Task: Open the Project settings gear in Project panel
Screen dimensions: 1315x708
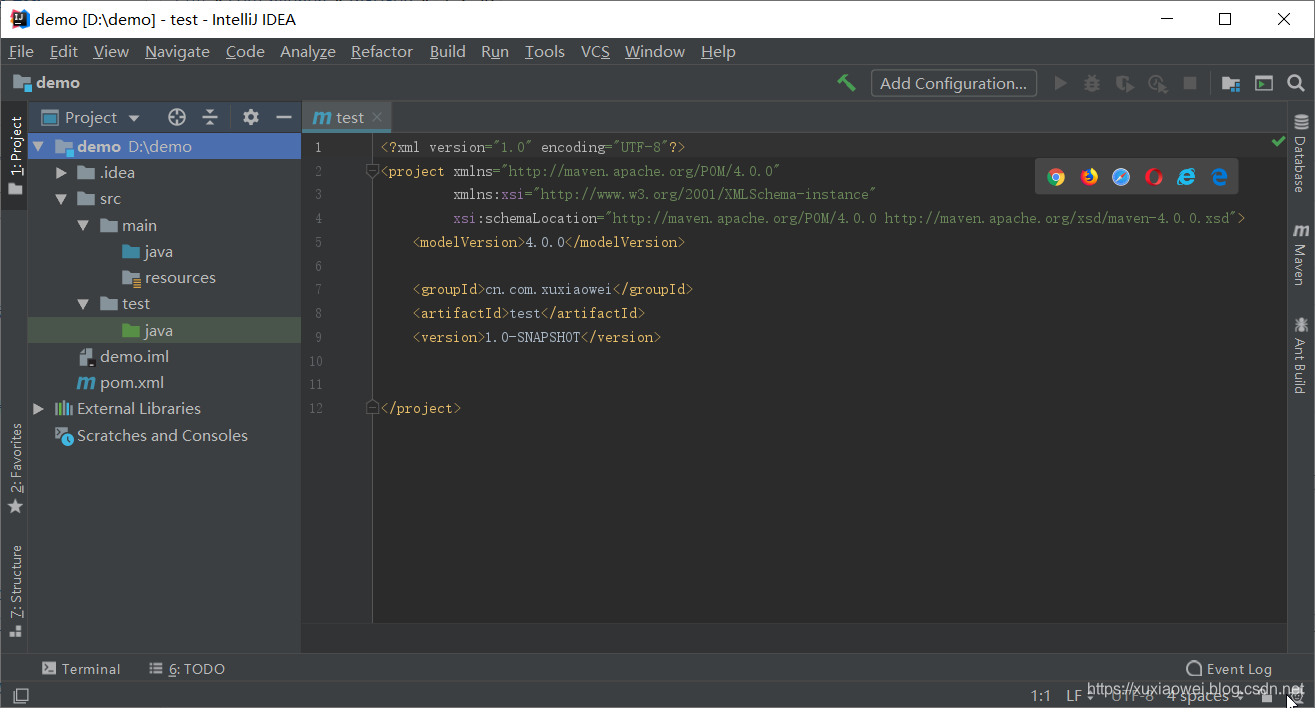Action: coord(250,117)
